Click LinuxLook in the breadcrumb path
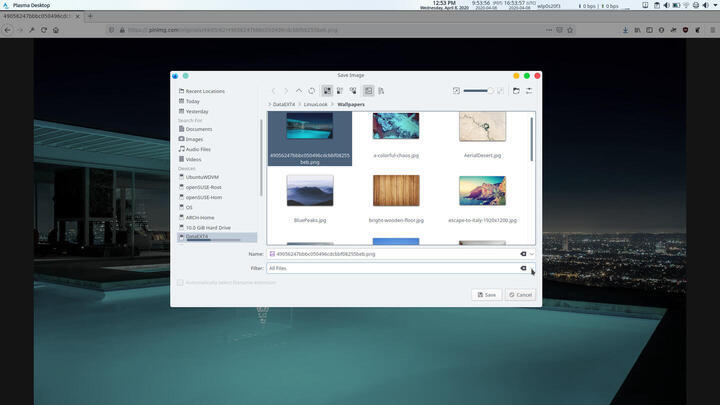 (x=315, y=105)
